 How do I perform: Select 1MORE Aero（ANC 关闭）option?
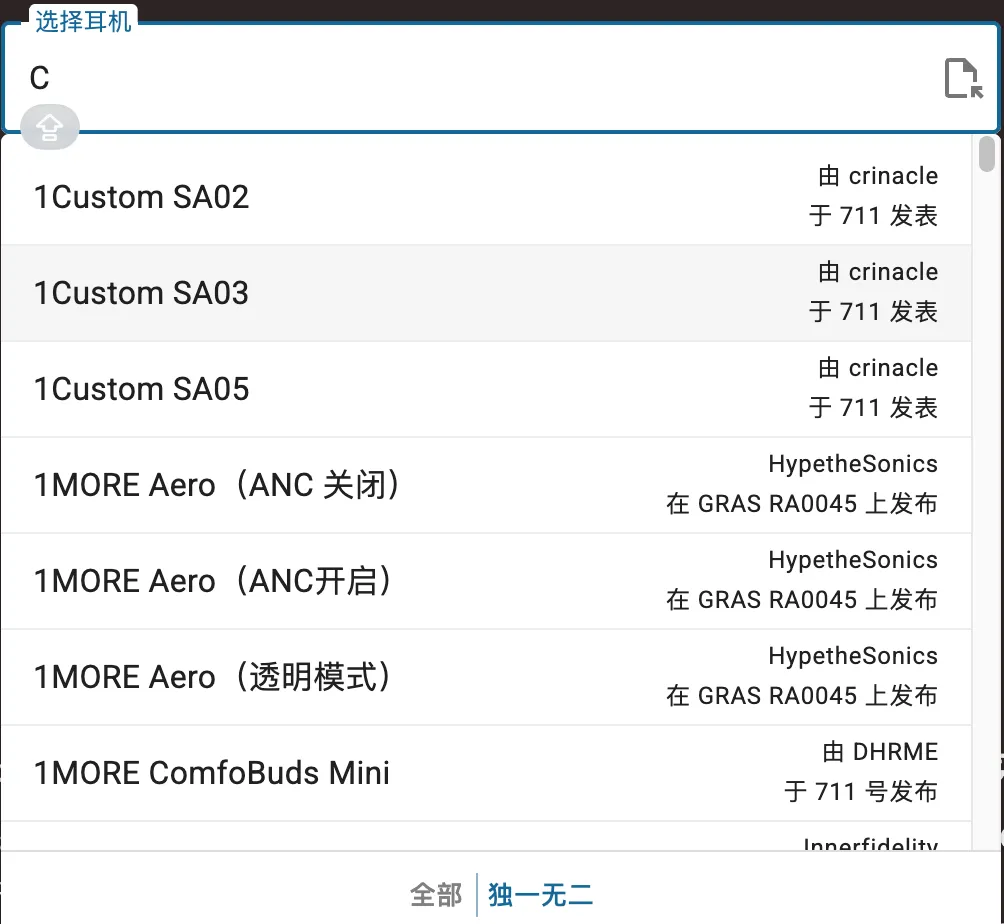coord(217,485)
